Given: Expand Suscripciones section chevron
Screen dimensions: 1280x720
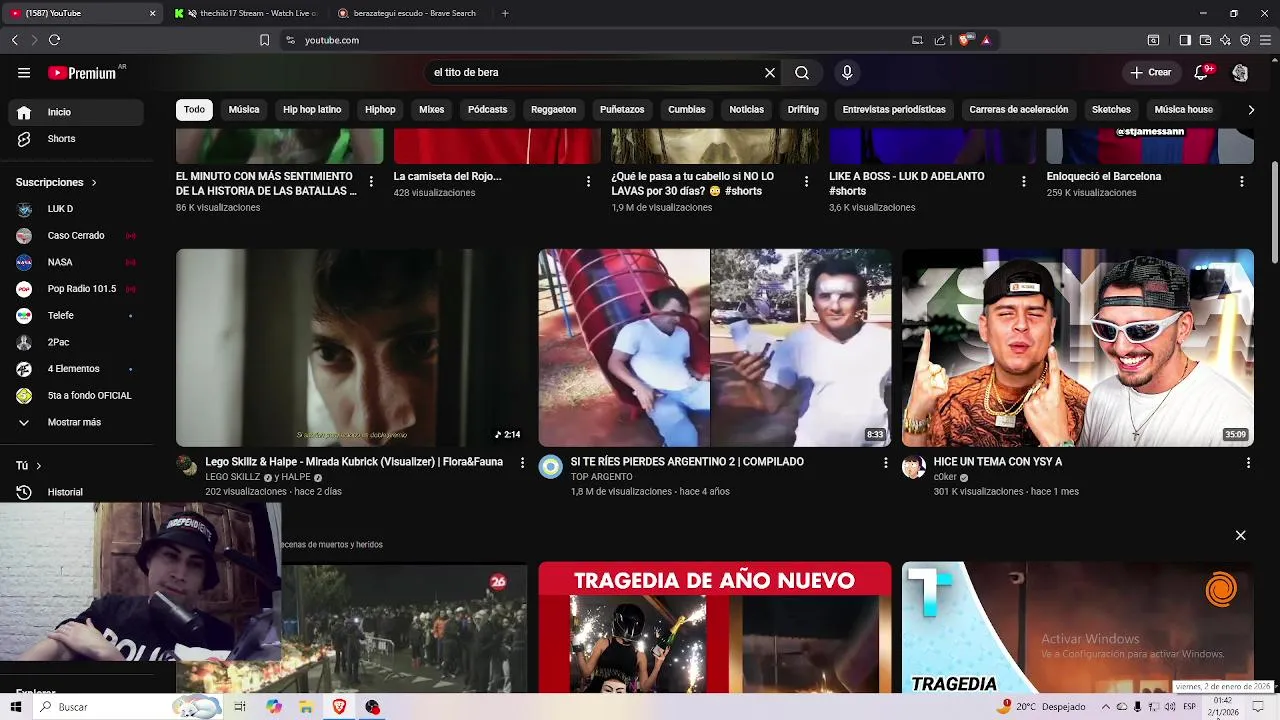Looking at the screenshot, I should click(x=94, y=183).
